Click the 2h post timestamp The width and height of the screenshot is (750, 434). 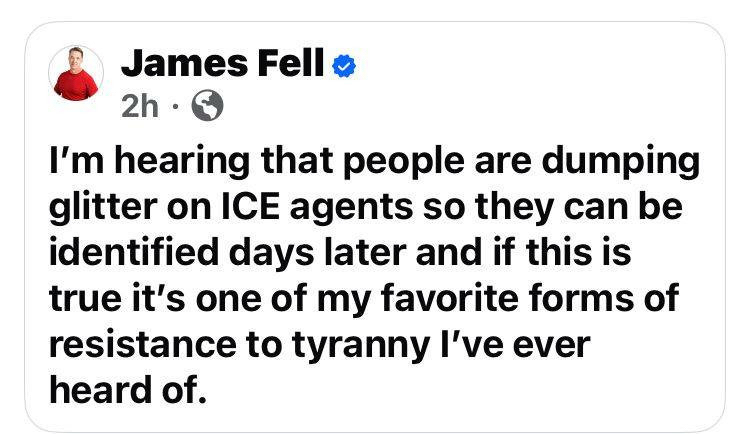[138, 106]
